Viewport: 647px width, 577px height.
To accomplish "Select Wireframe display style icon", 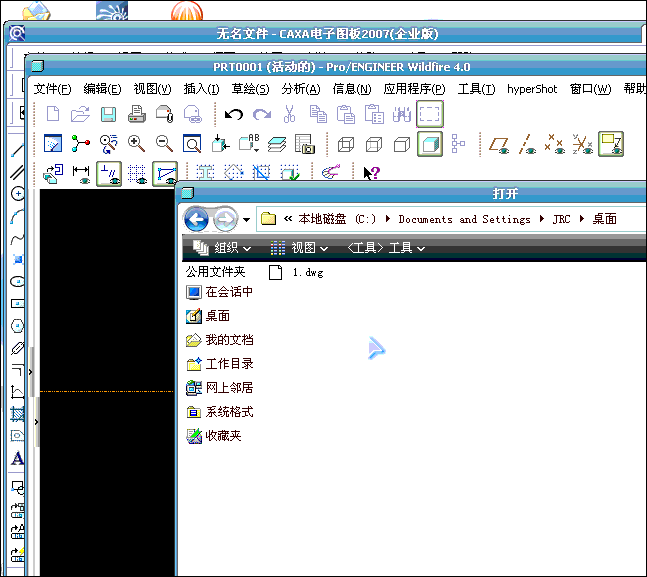I will pyautogui.click(x=346, y=144).
